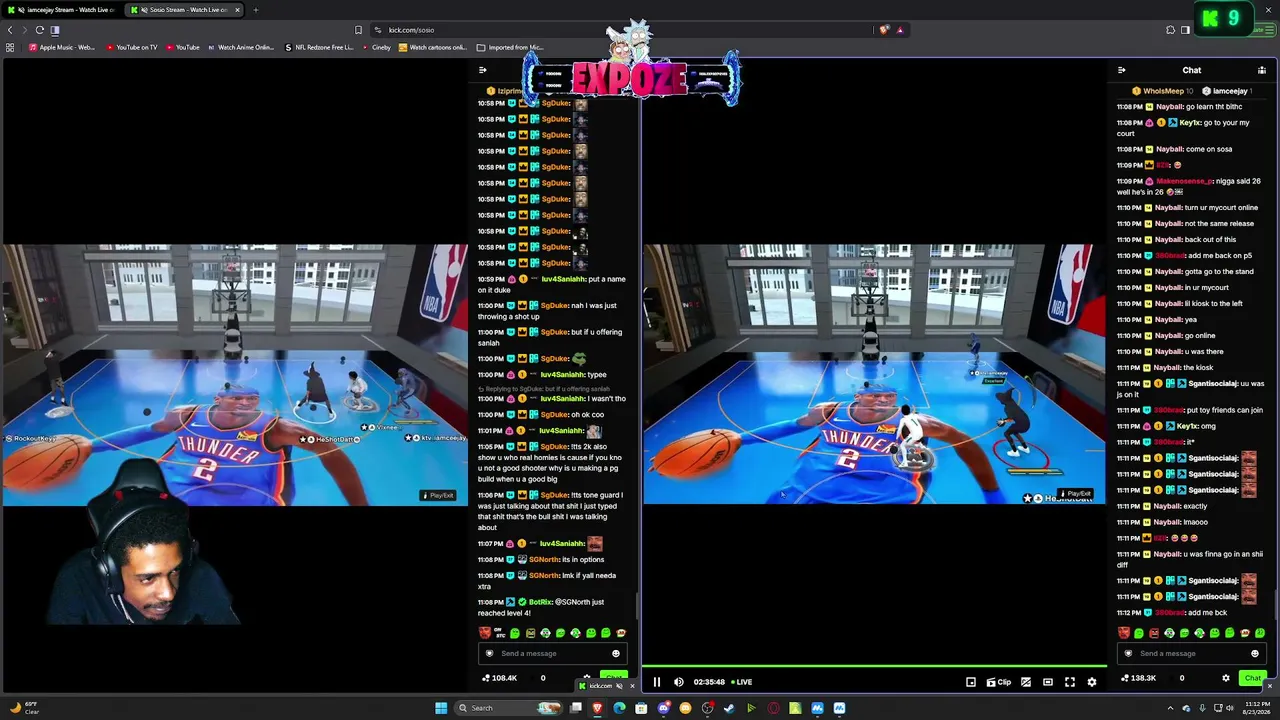Create a Clip of the stream
Screen dimensions: 1280x720
click(999, 682)
